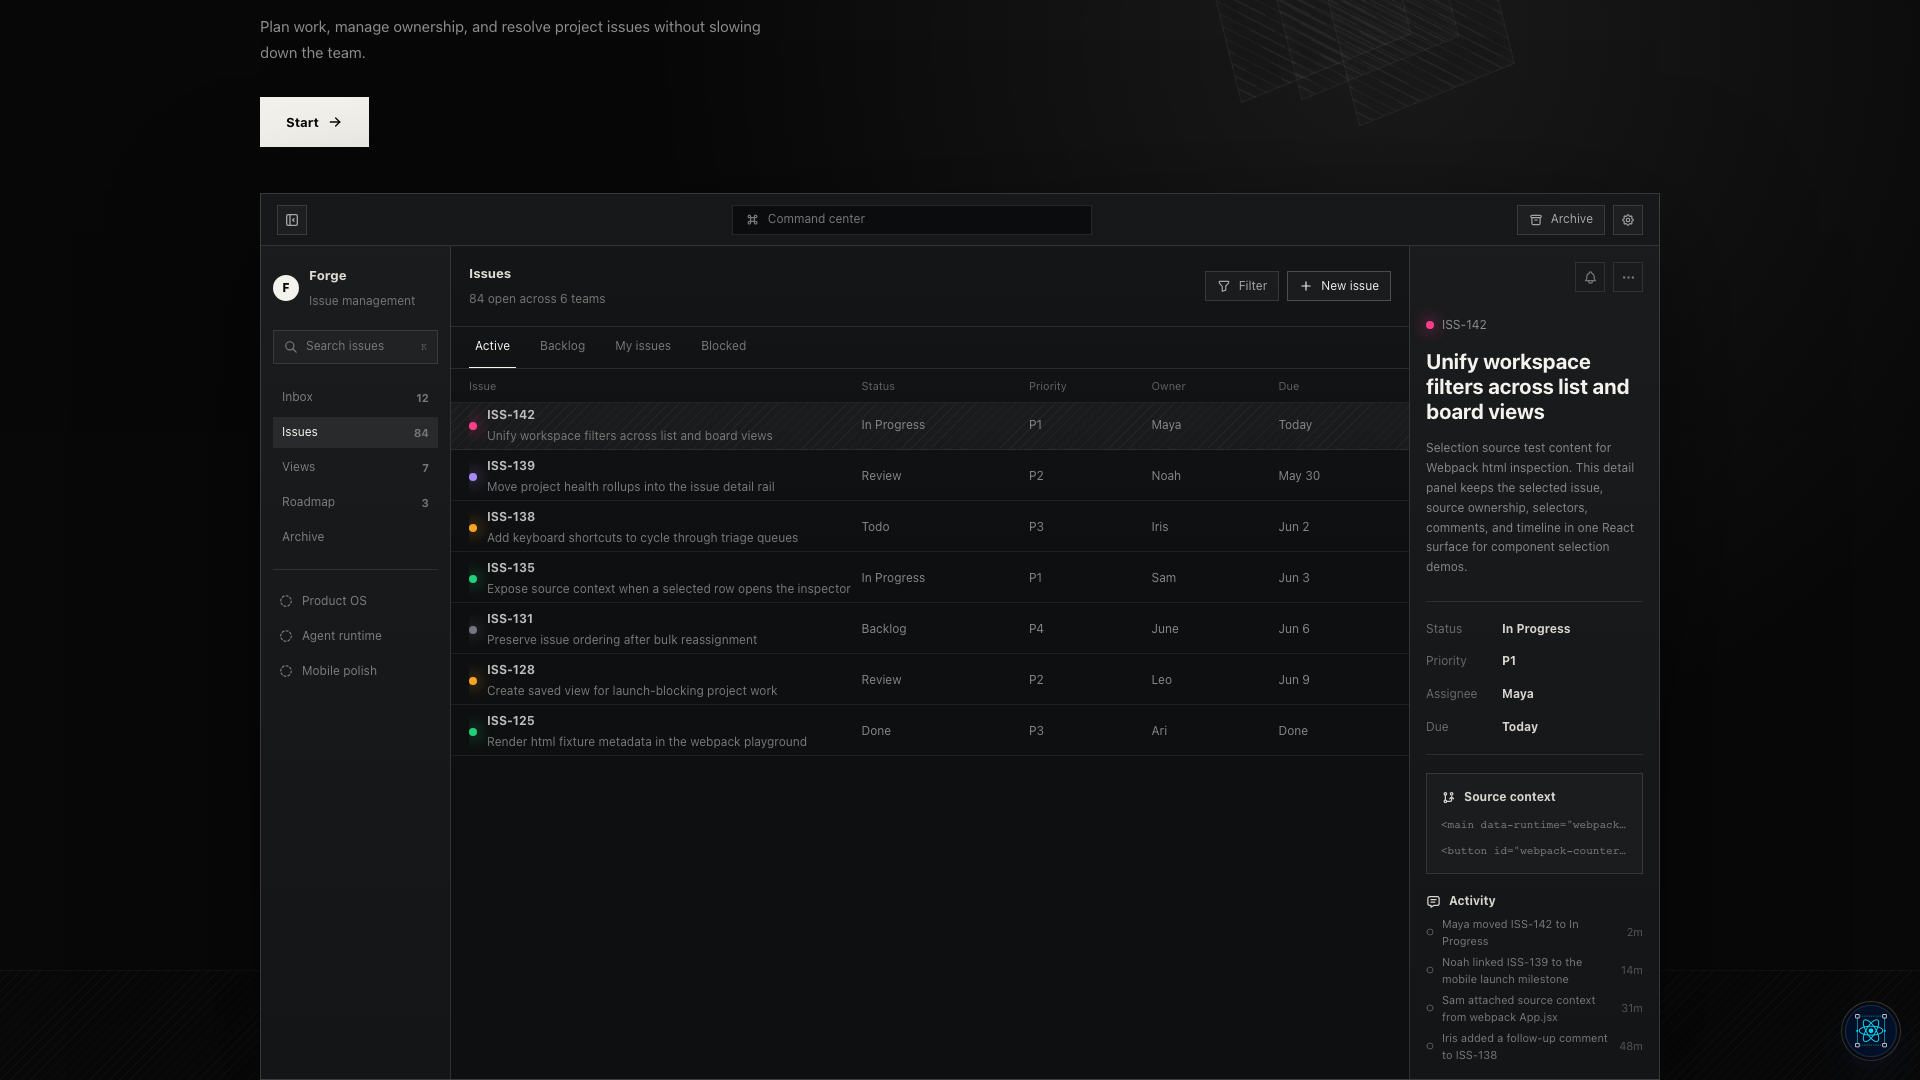Click the Priority column header
The width and height of the screenshot is (1920, 1080).
(x=1047, y=386)
